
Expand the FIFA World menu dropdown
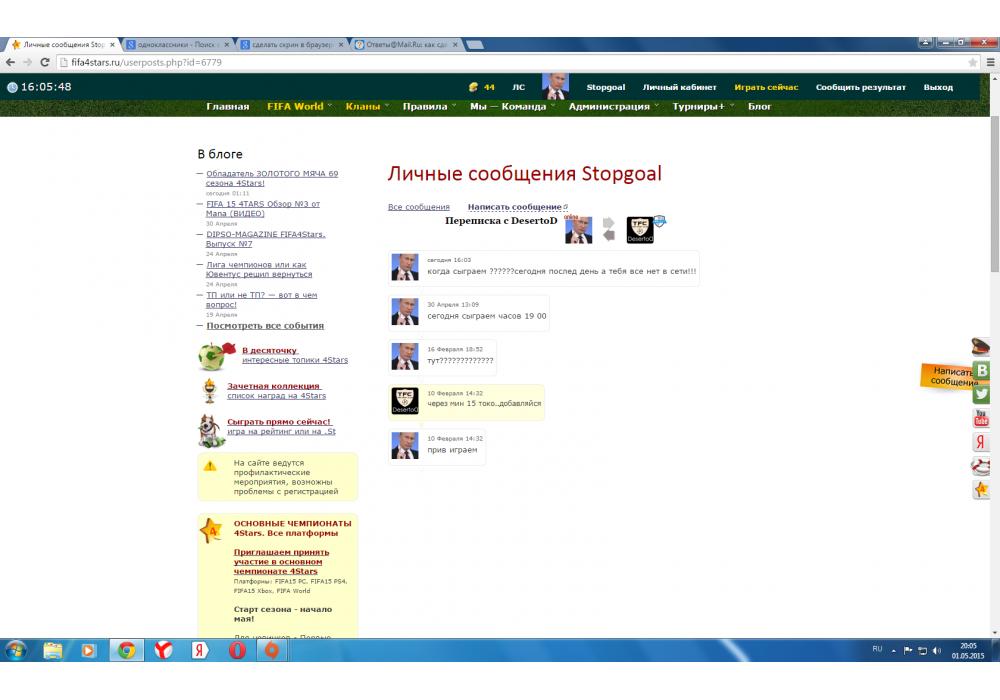(x=295, y=106)
